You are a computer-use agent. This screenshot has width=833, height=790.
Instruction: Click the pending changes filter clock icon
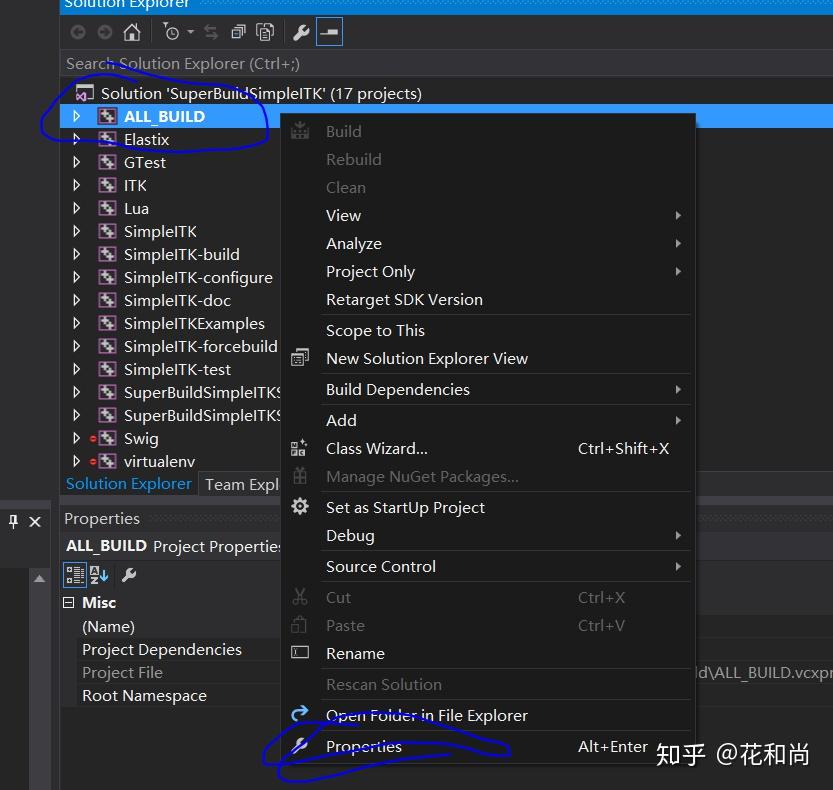pyautogui.click(x=172, y=31)
